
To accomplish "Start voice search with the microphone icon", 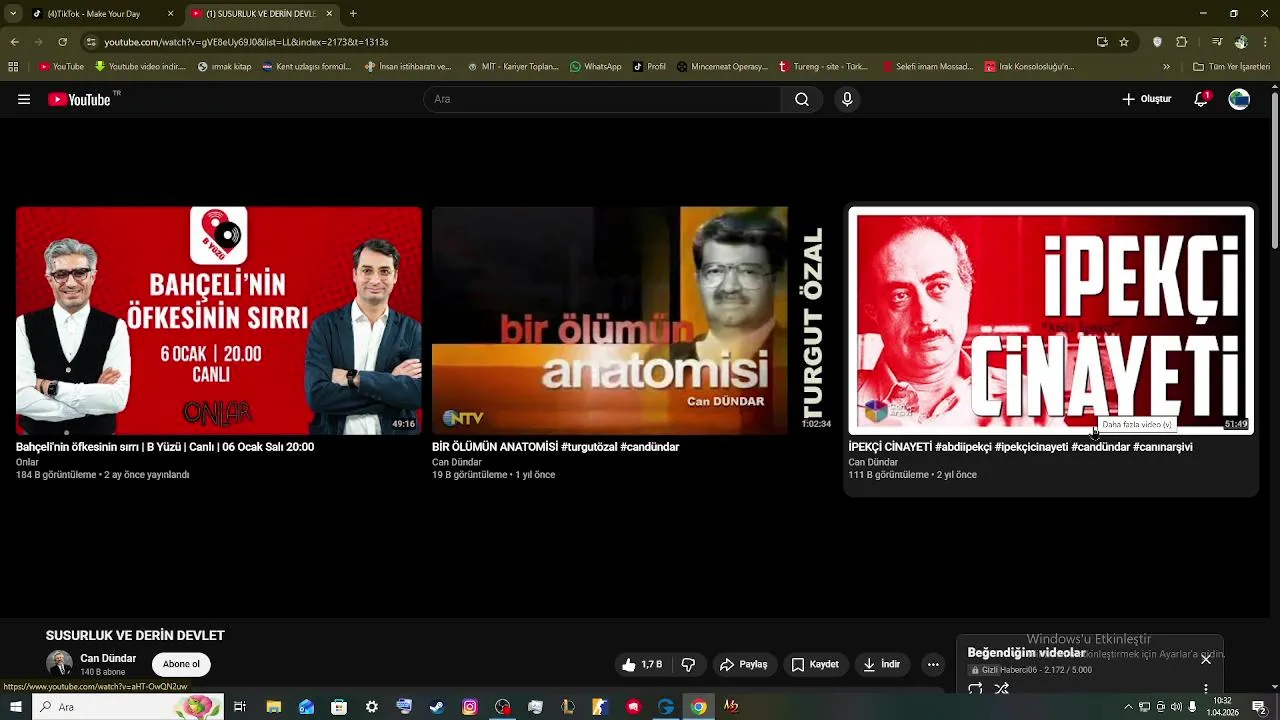I will pyautogui.click(x=847, y=99).
